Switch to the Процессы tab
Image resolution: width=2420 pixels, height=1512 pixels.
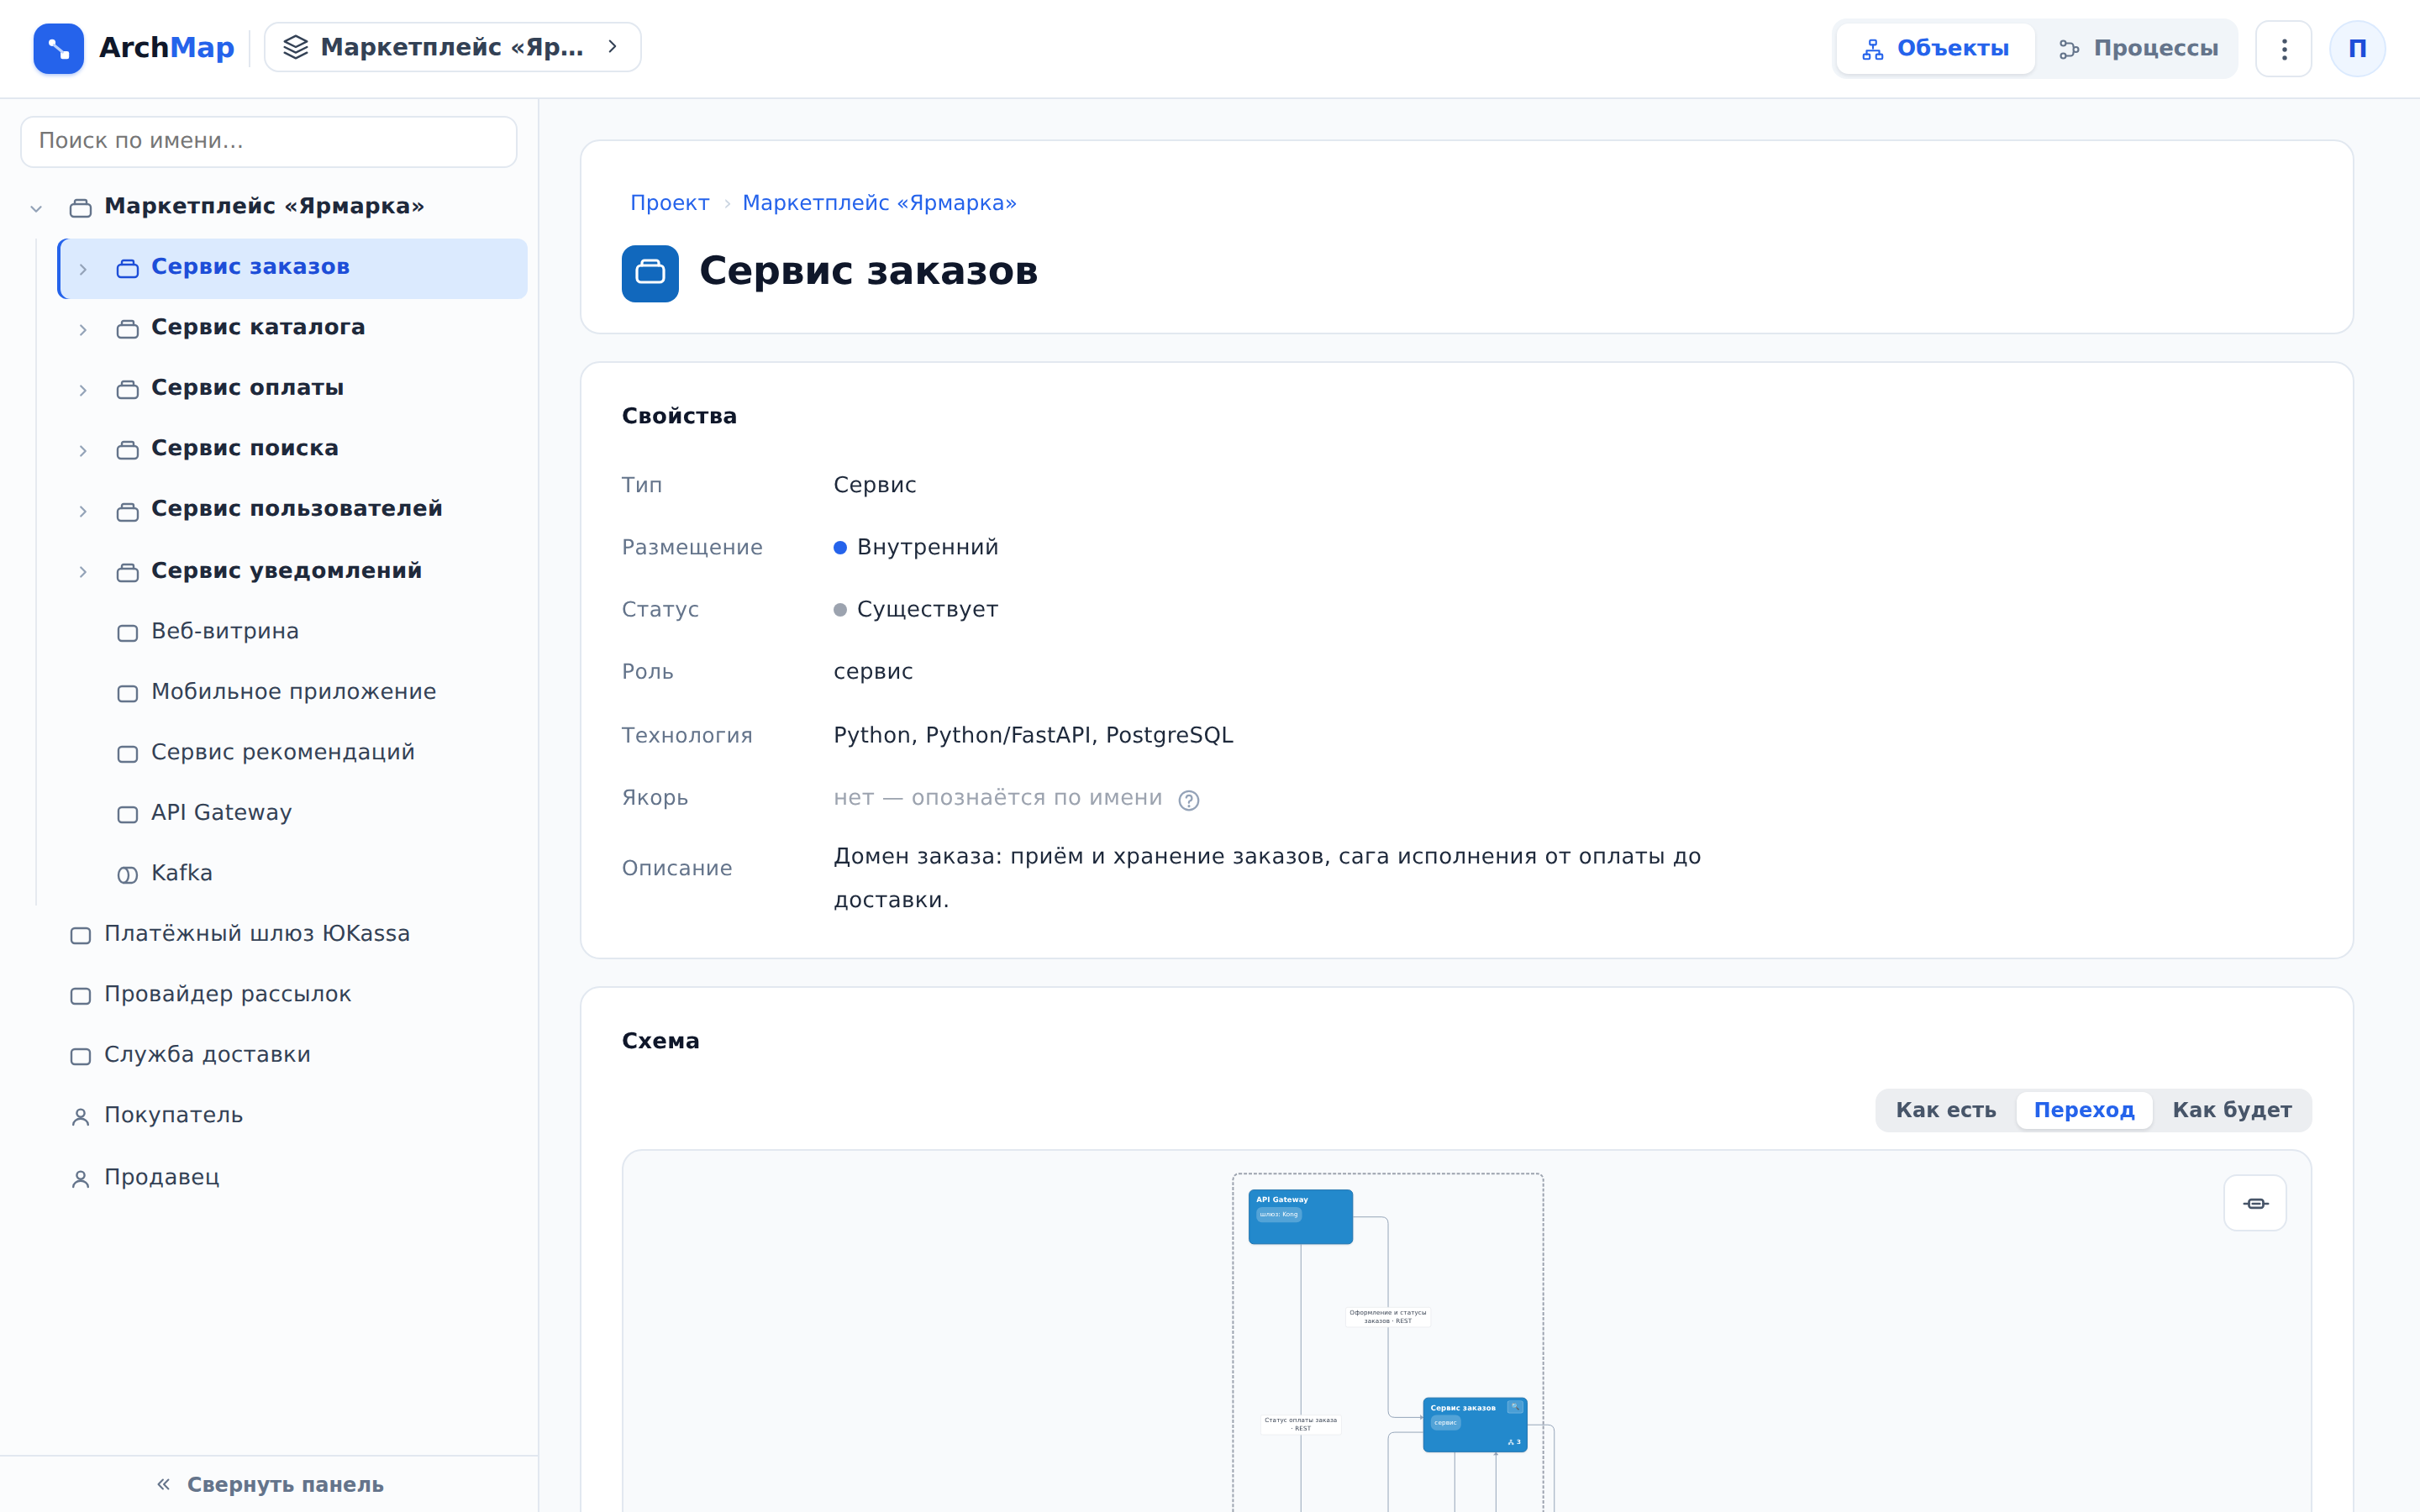pyautogui.click(x=2138, y=49)
